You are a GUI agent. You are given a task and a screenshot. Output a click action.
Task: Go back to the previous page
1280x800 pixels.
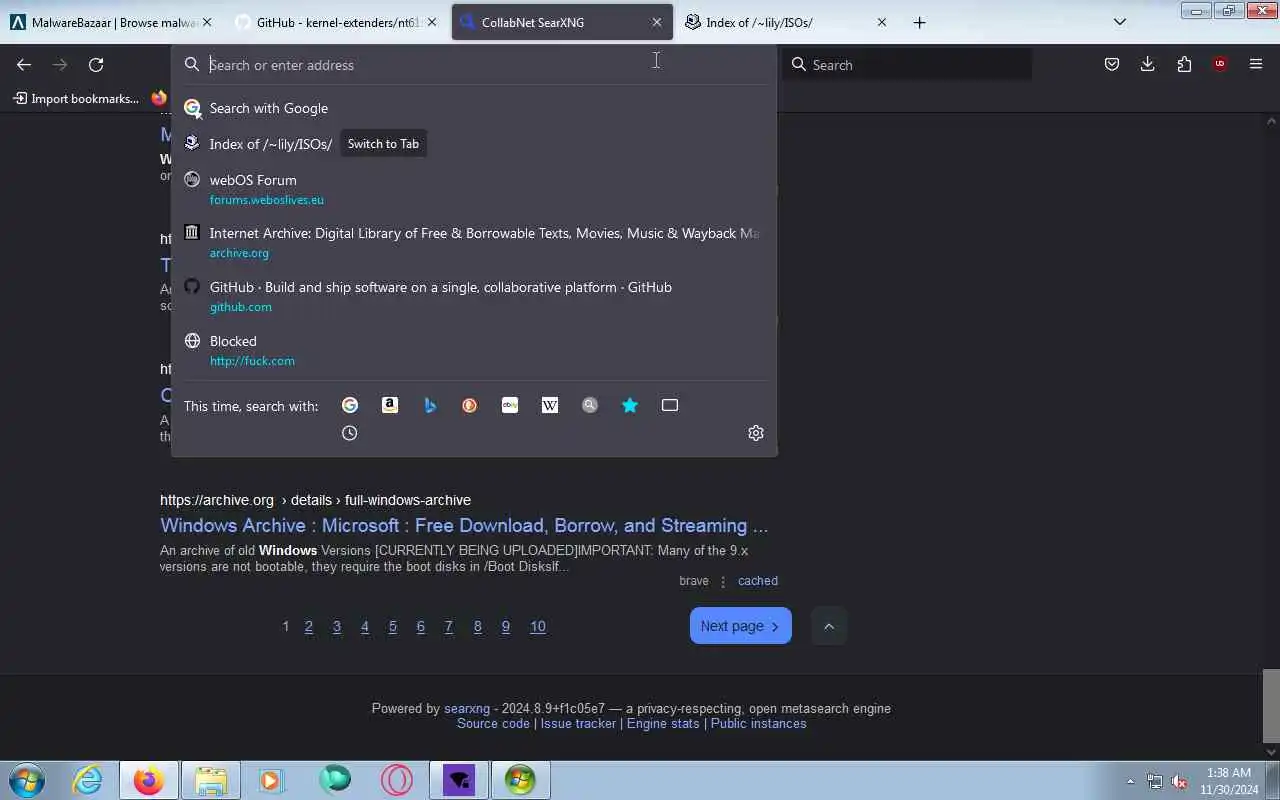24,64
